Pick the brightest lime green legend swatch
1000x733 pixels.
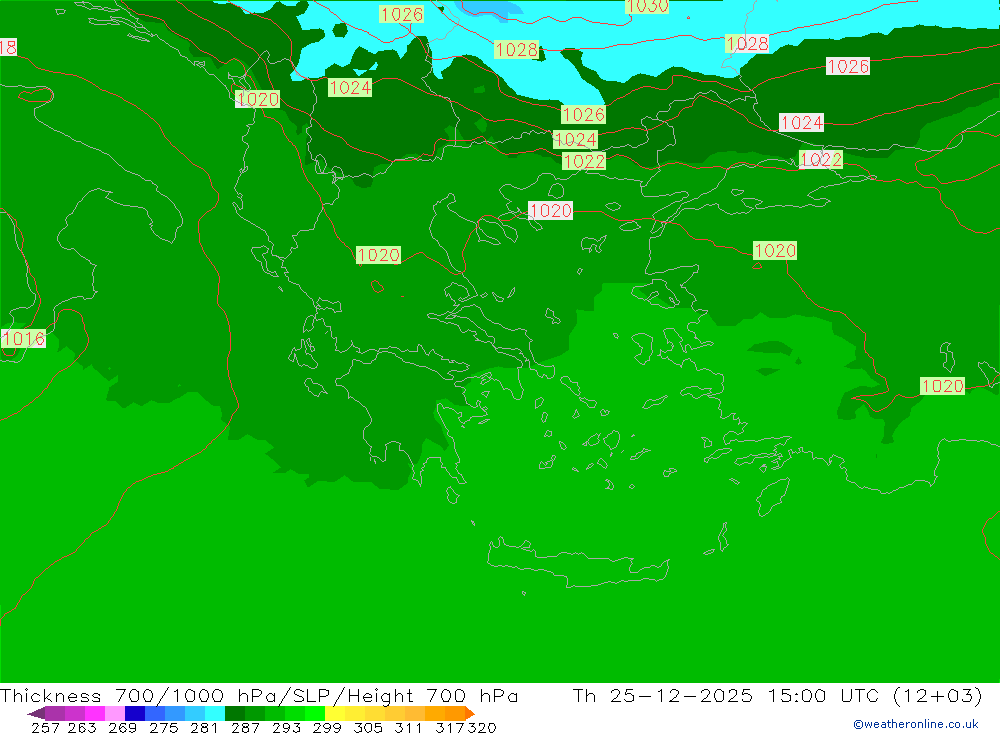(315, 713)
